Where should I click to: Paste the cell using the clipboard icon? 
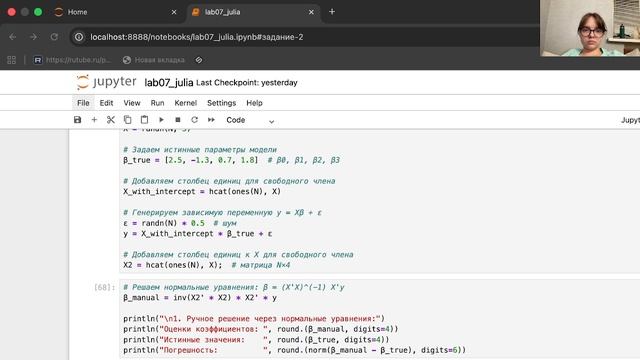tap(144, 120)
